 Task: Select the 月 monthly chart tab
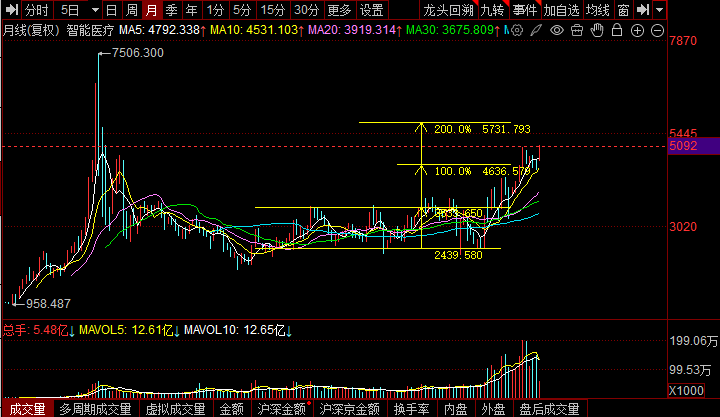click(152, 10)
